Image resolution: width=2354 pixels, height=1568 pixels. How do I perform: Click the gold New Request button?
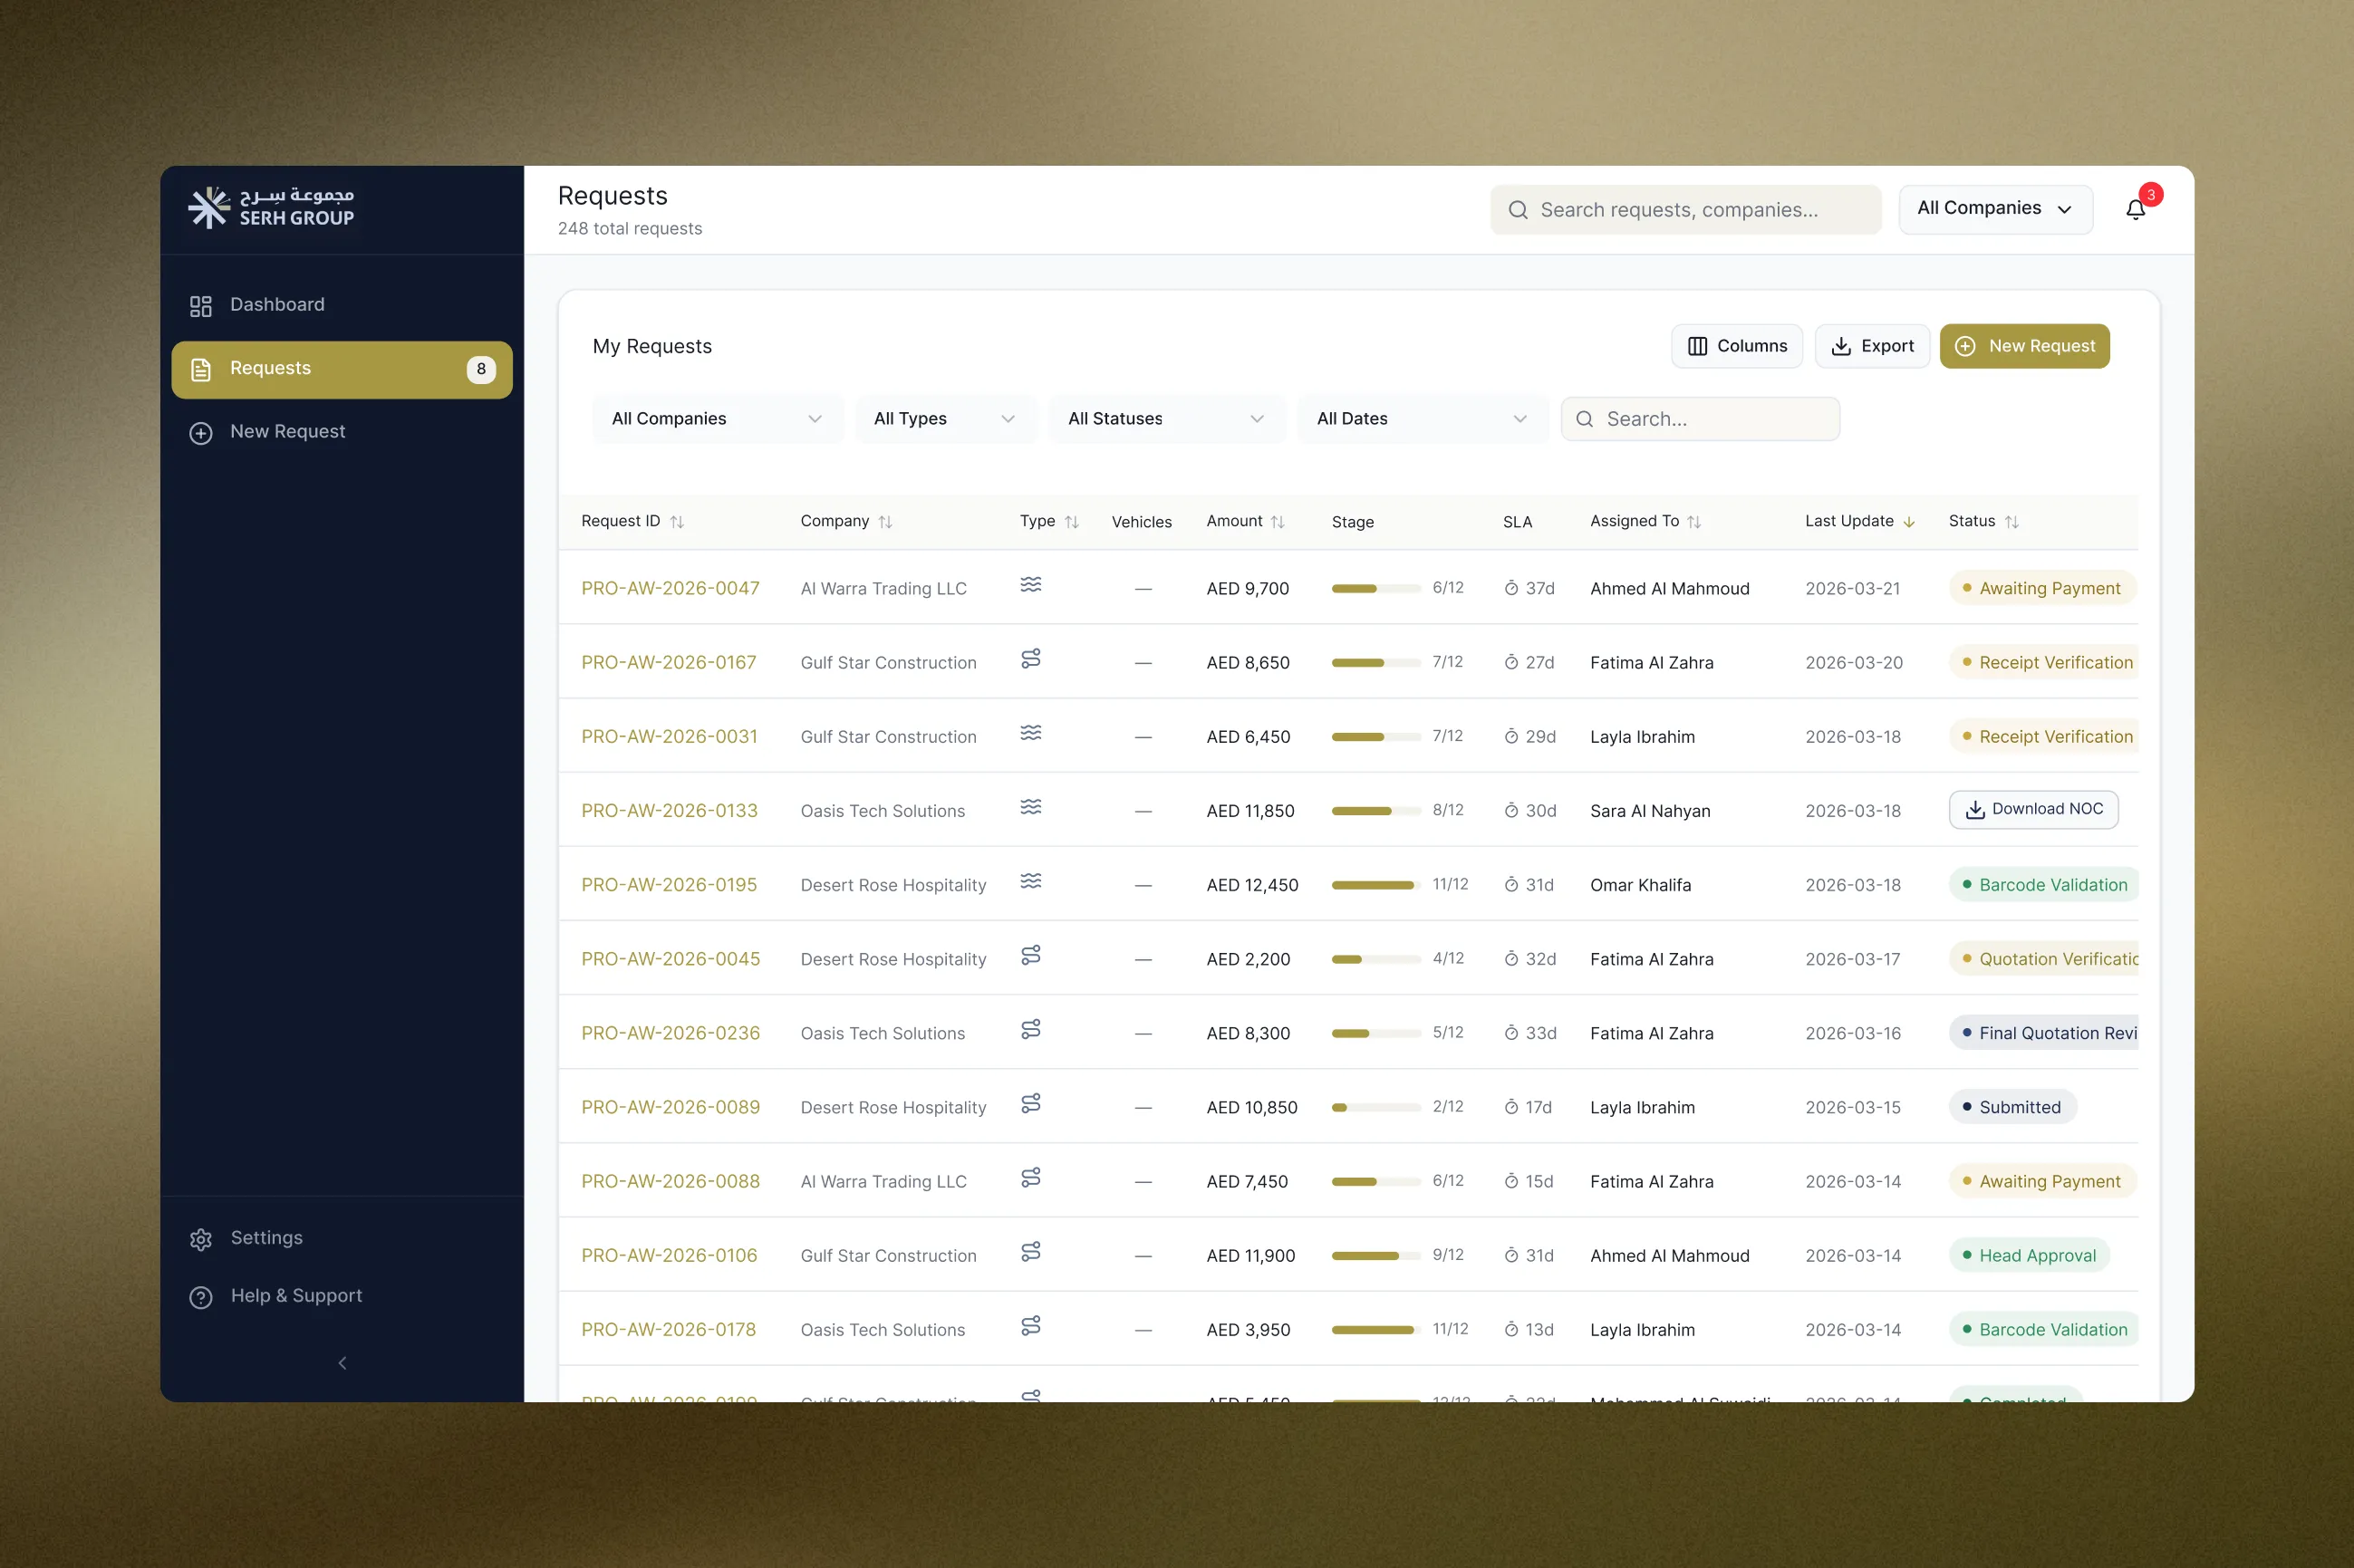pos(2024,346)
